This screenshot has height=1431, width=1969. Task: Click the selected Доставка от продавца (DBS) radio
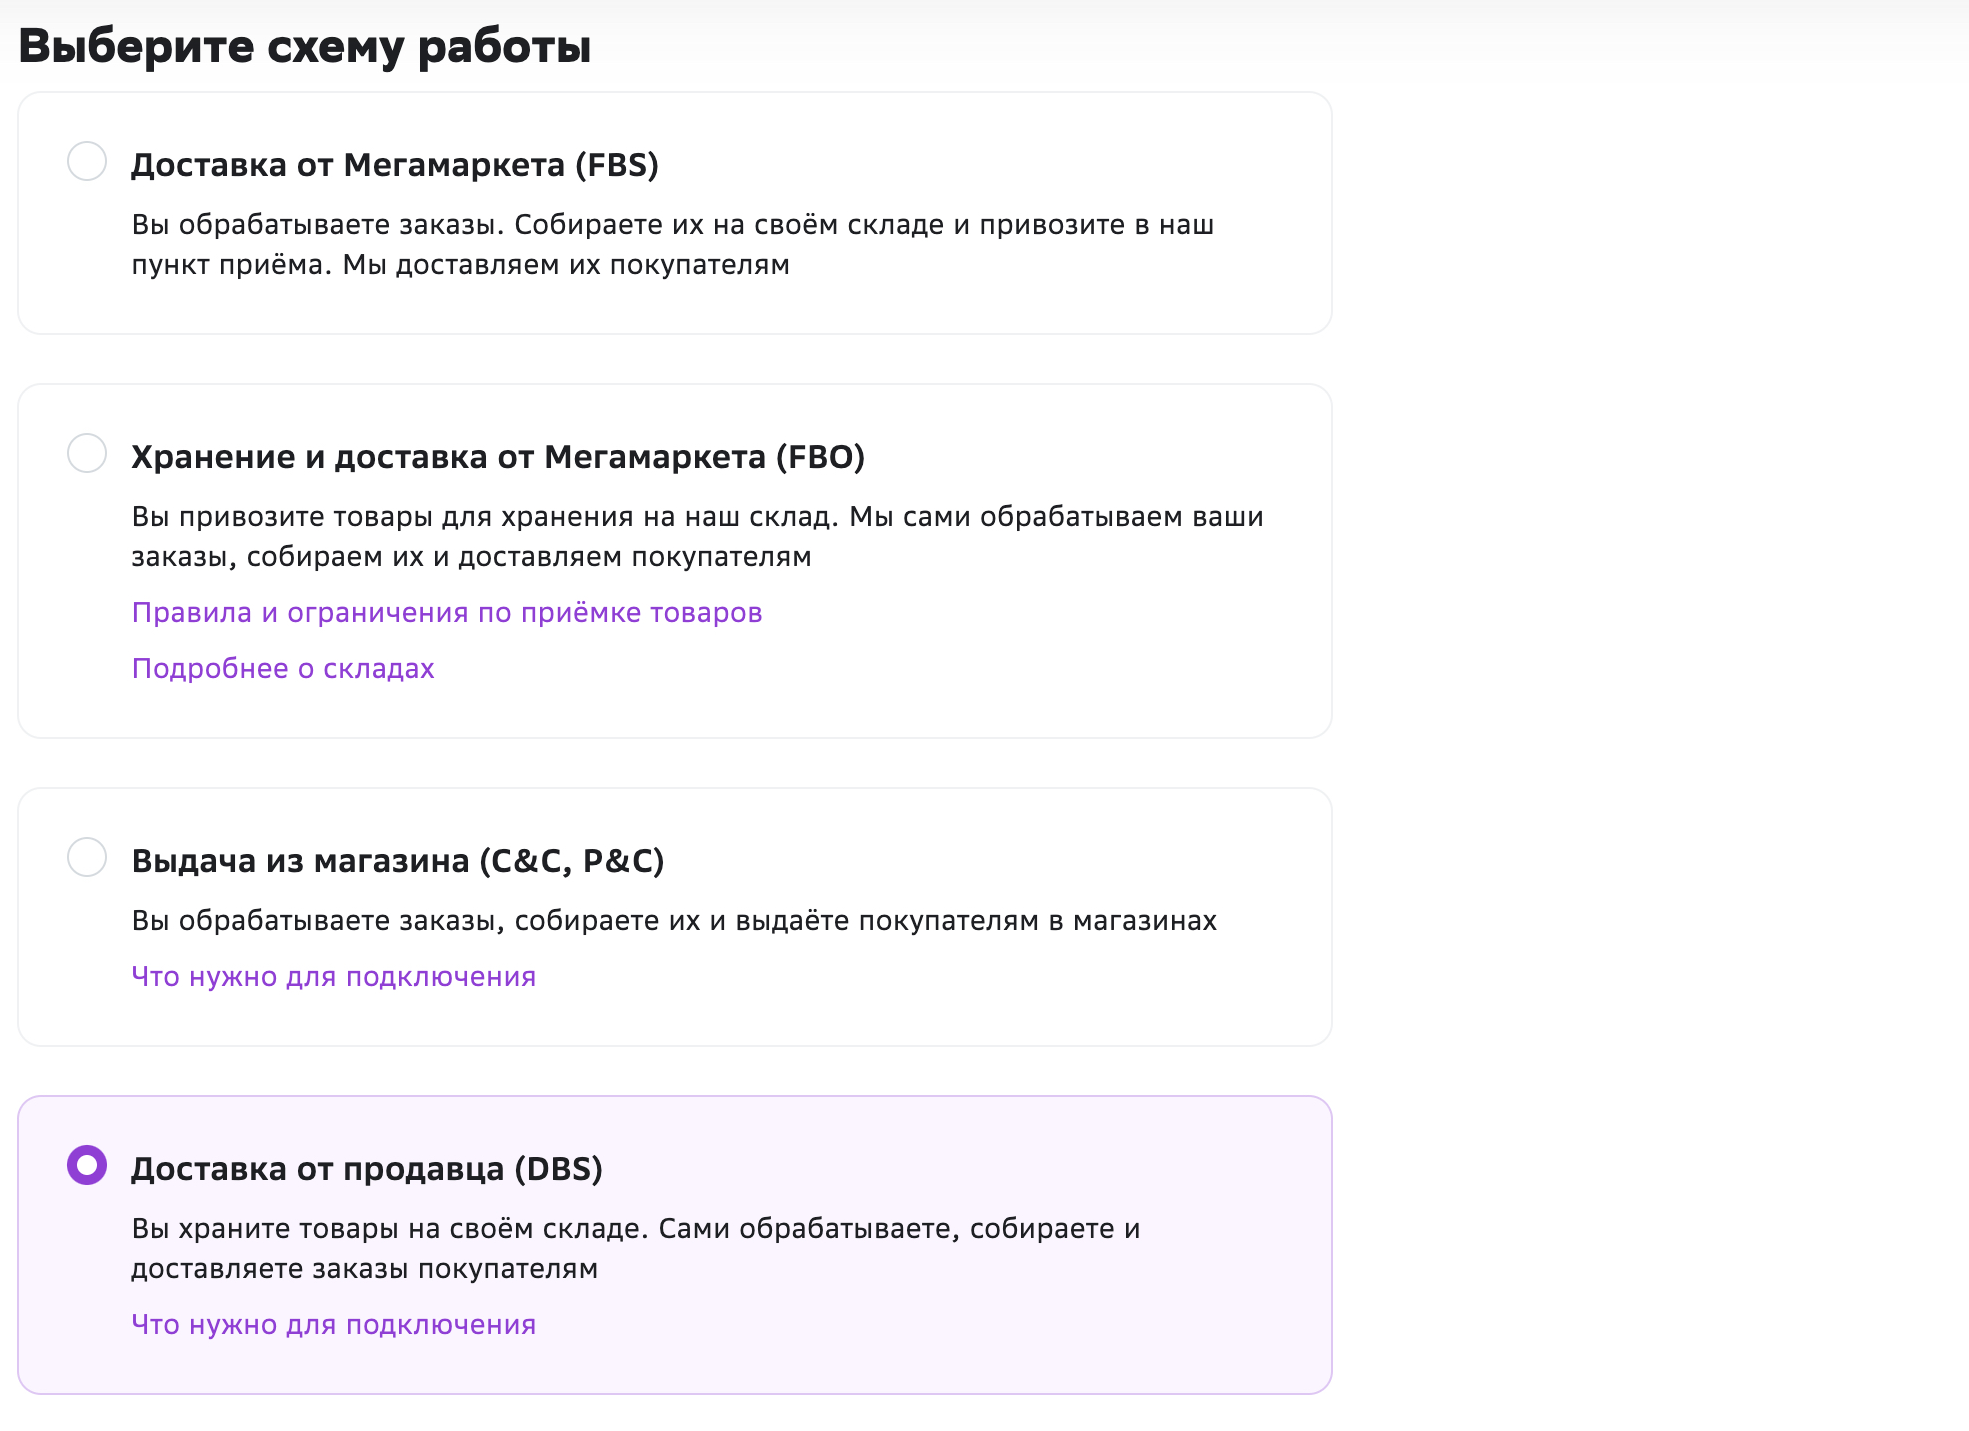pos(87,1165)
